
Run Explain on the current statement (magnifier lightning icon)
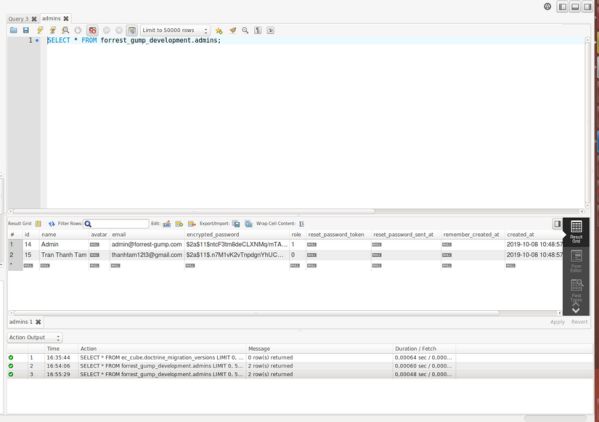pos(65,30)
